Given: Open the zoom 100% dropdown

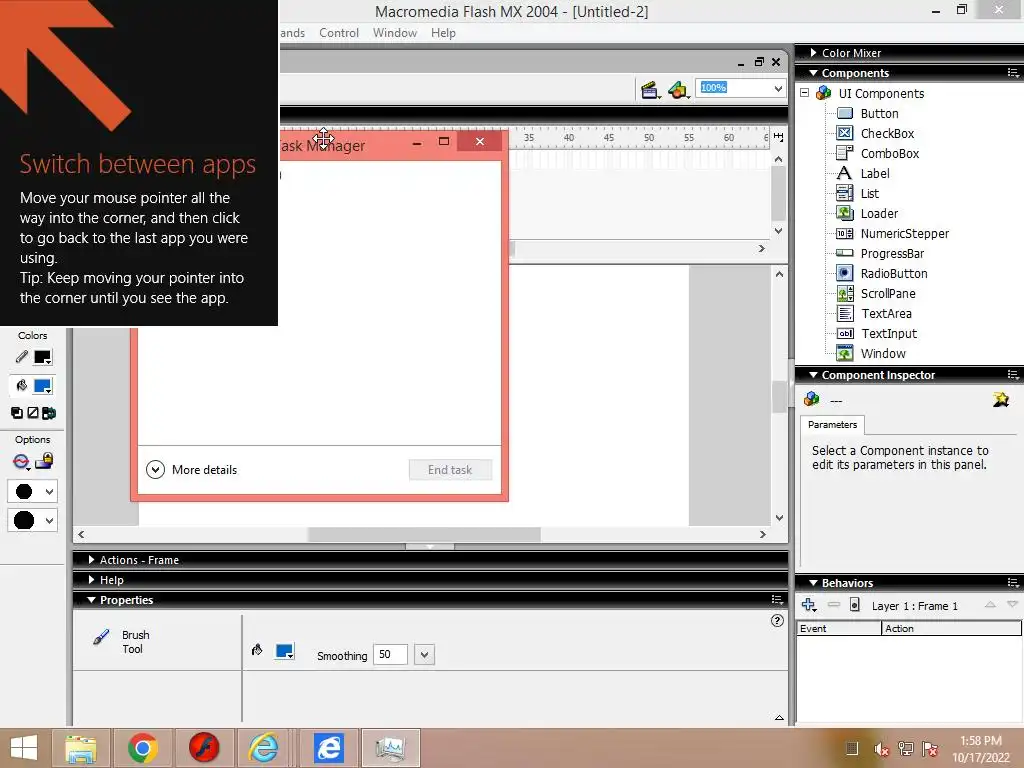Looking at the screenshot, I should (x=778, y=88).
